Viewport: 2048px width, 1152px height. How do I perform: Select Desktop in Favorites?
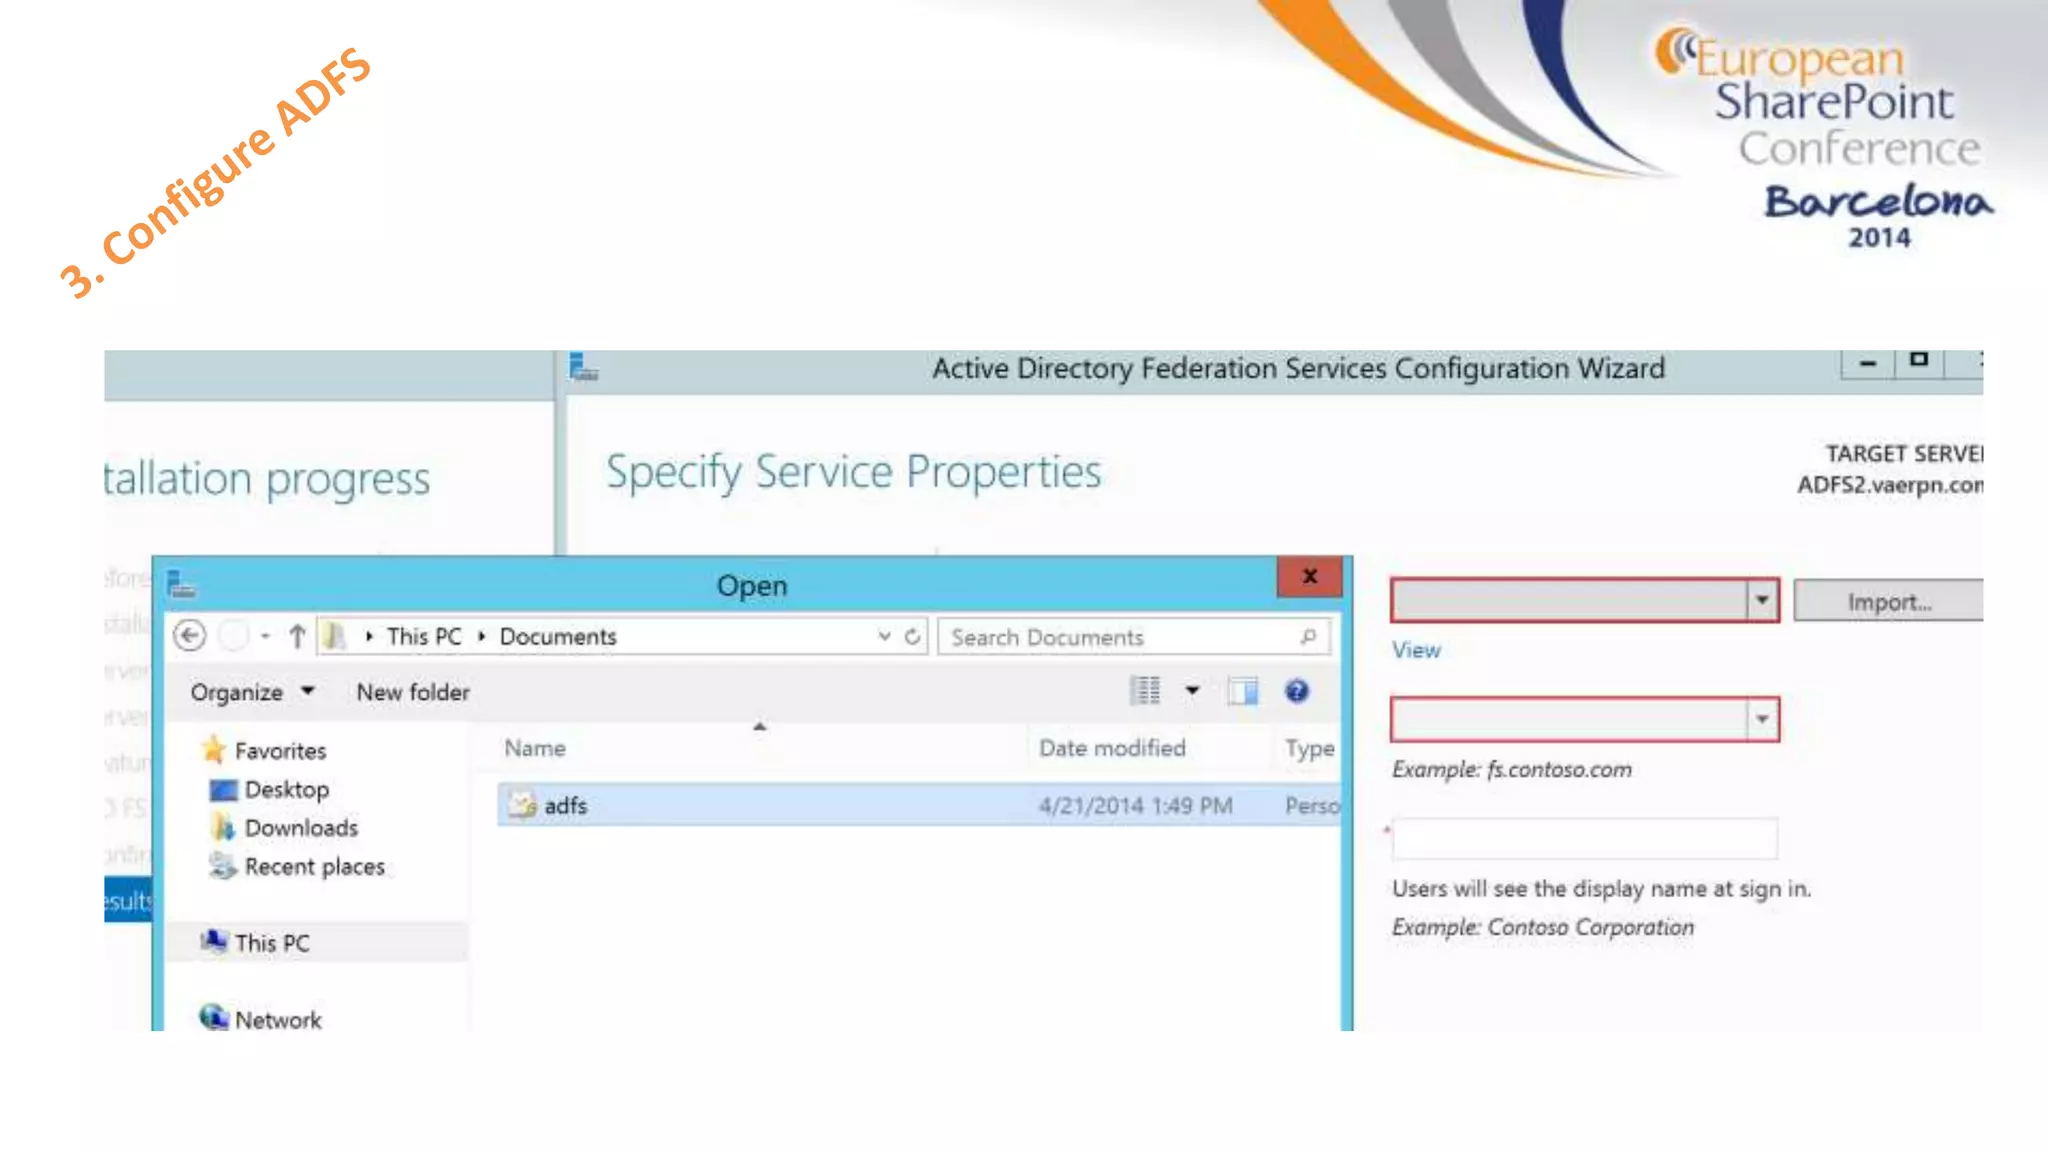pos(286,789)
